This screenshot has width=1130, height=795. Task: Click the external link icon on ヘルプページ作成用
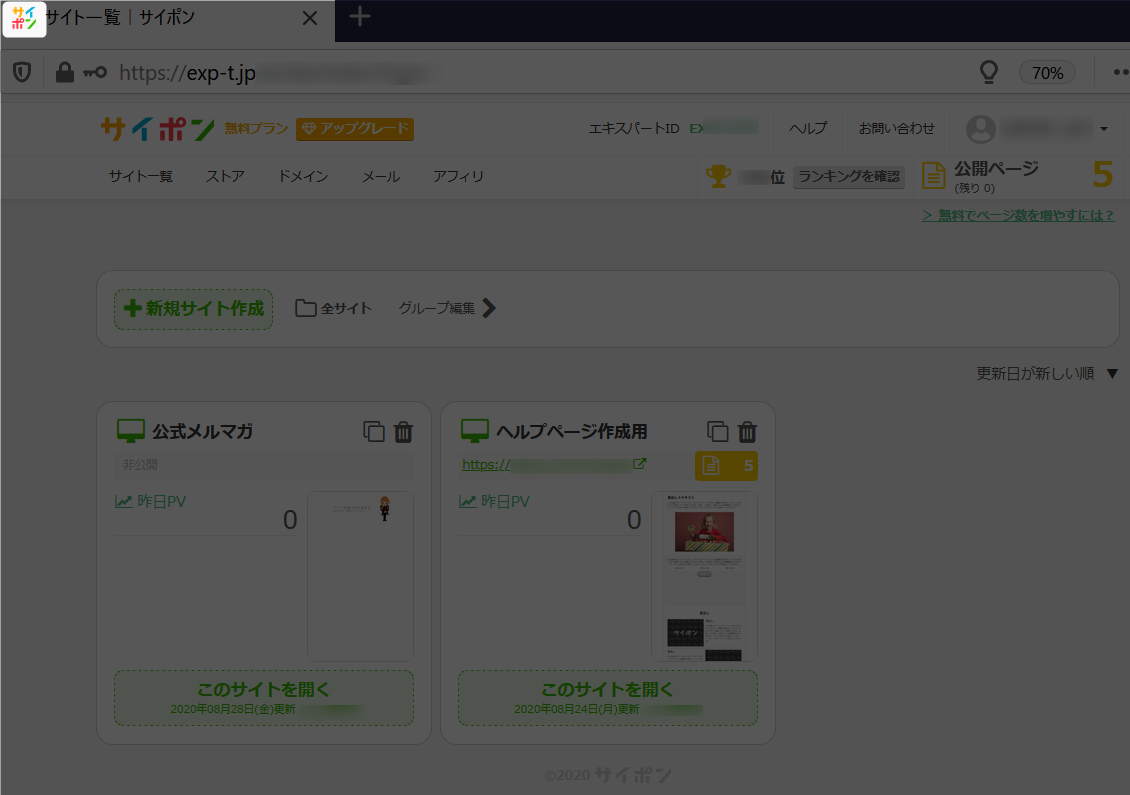(639, 463)
